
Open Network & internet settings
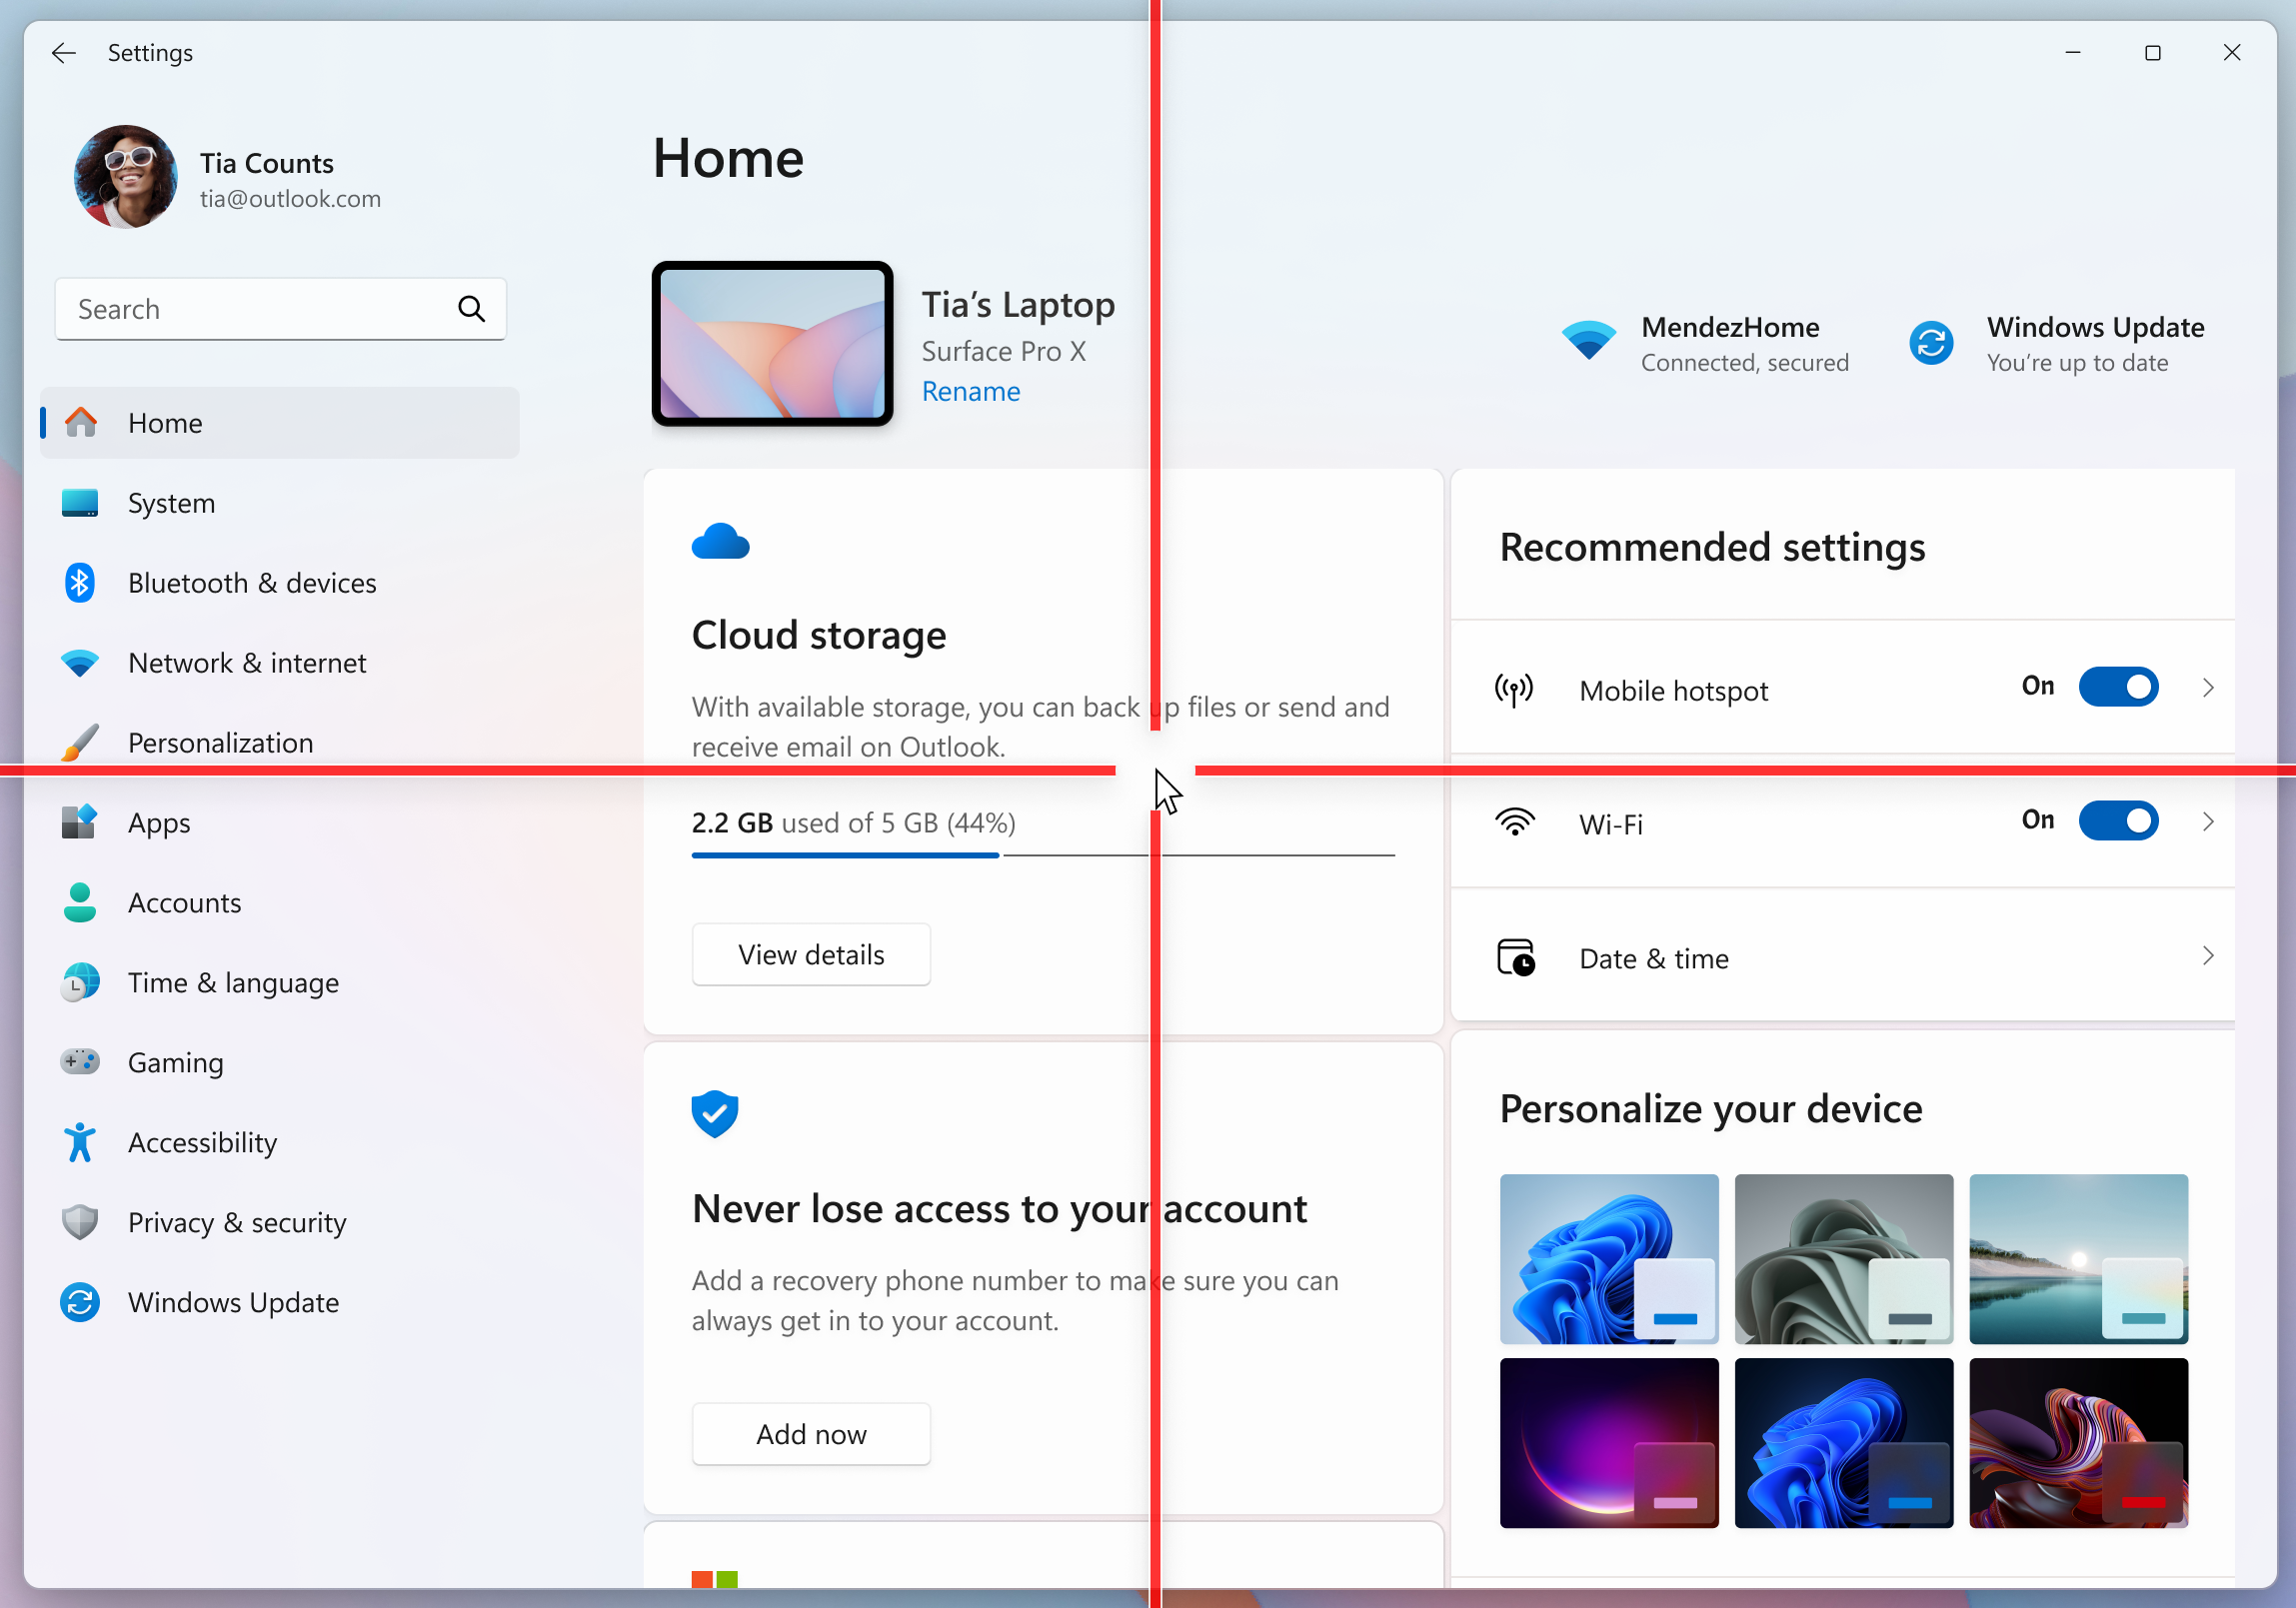(246, 662)
